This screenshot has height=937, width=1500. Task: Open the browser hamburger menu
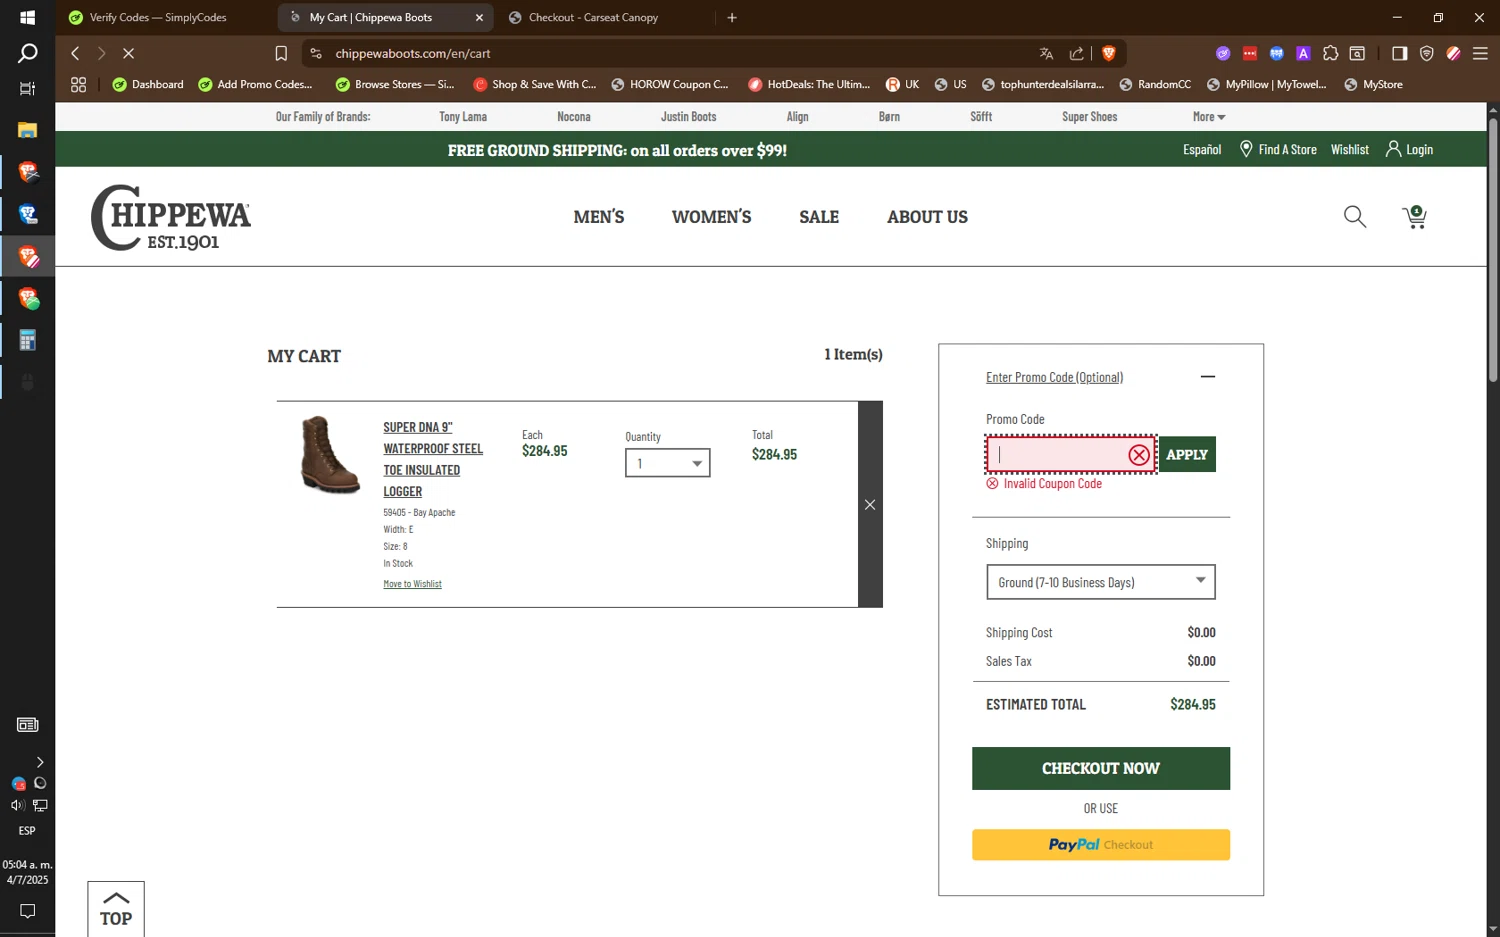(1480, 53)
